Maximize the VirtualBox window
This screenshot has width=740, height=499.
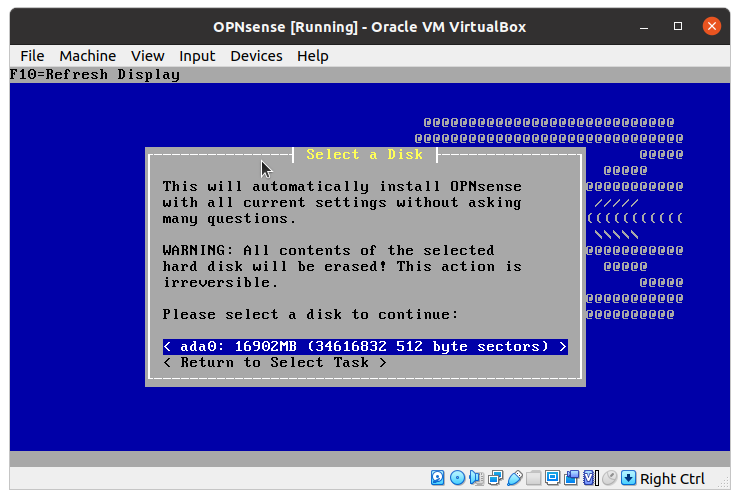pos(678,26)
